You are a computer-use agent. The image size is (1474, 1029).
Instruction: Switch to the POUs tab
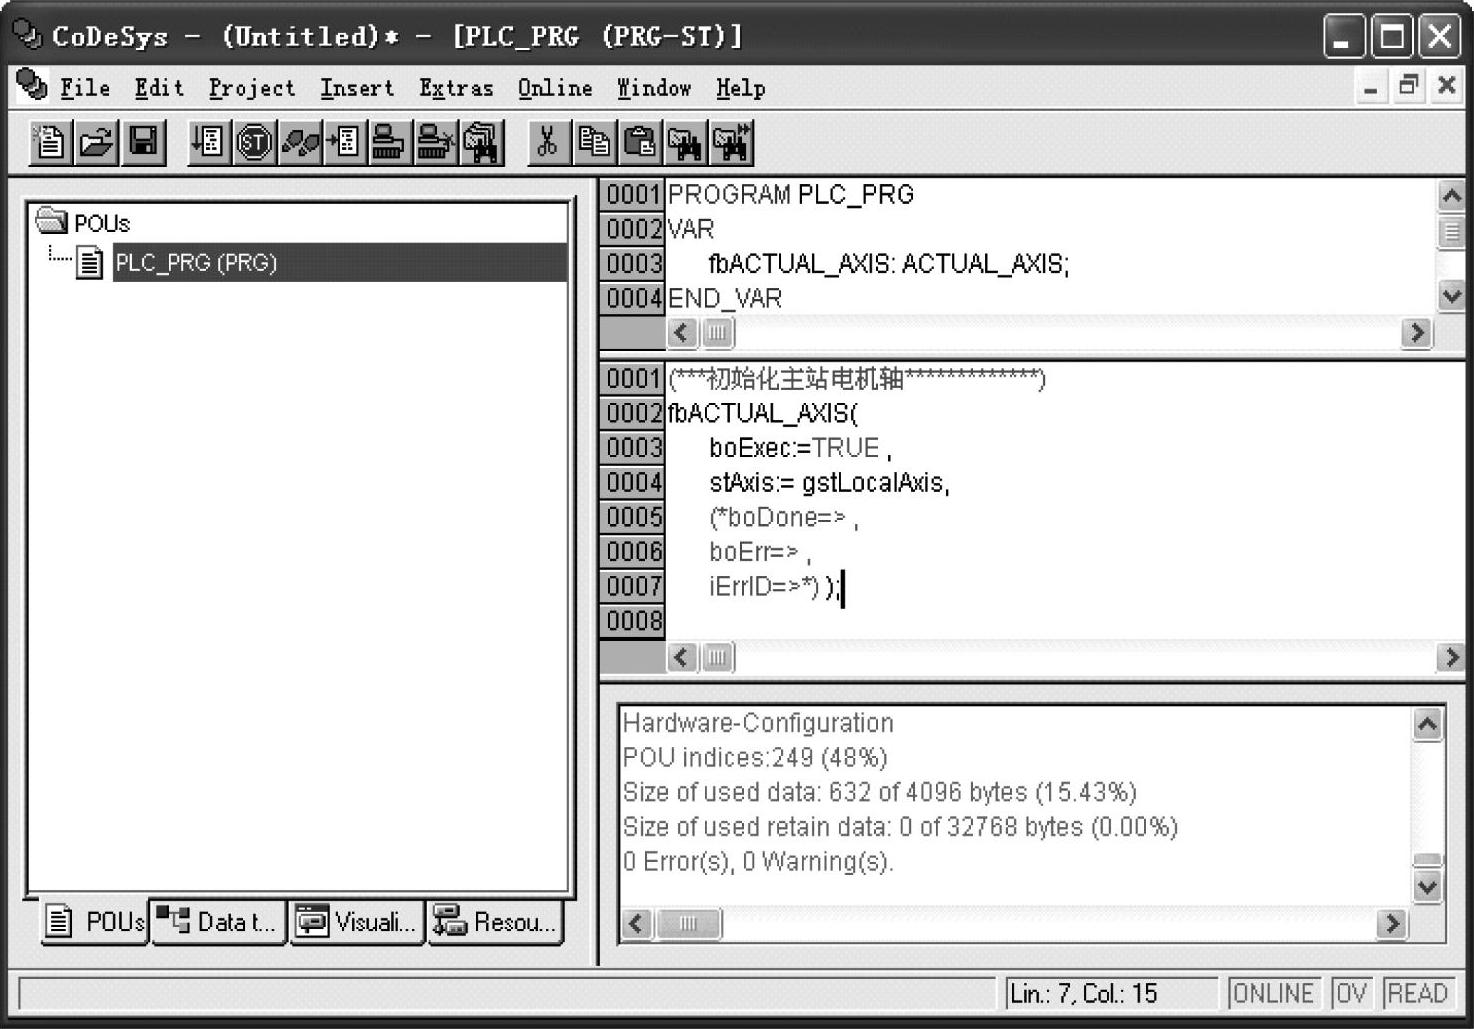(x=96, y=921)
